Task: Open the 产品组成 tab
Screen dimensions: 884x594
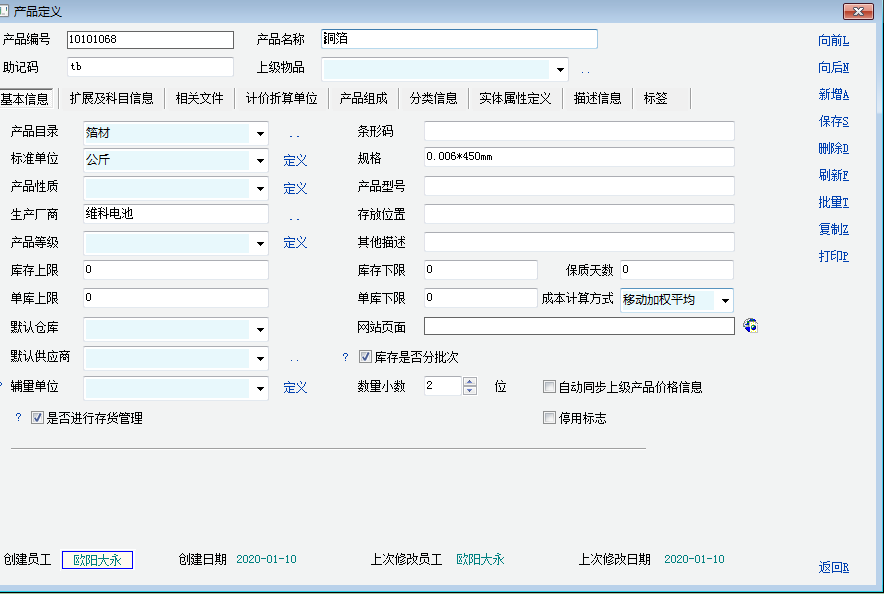Action: (x=363, y=98)
